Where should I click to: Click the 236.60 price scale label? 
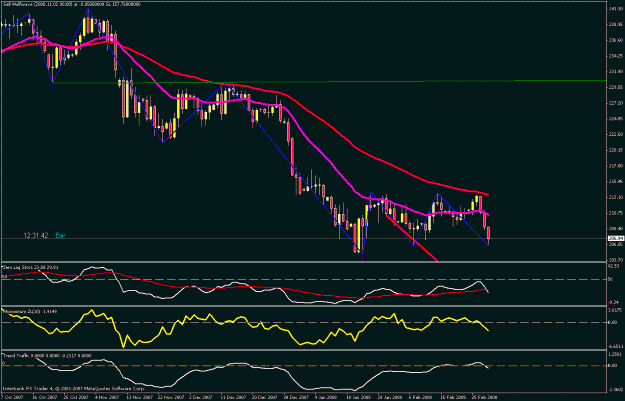point(614,40)
